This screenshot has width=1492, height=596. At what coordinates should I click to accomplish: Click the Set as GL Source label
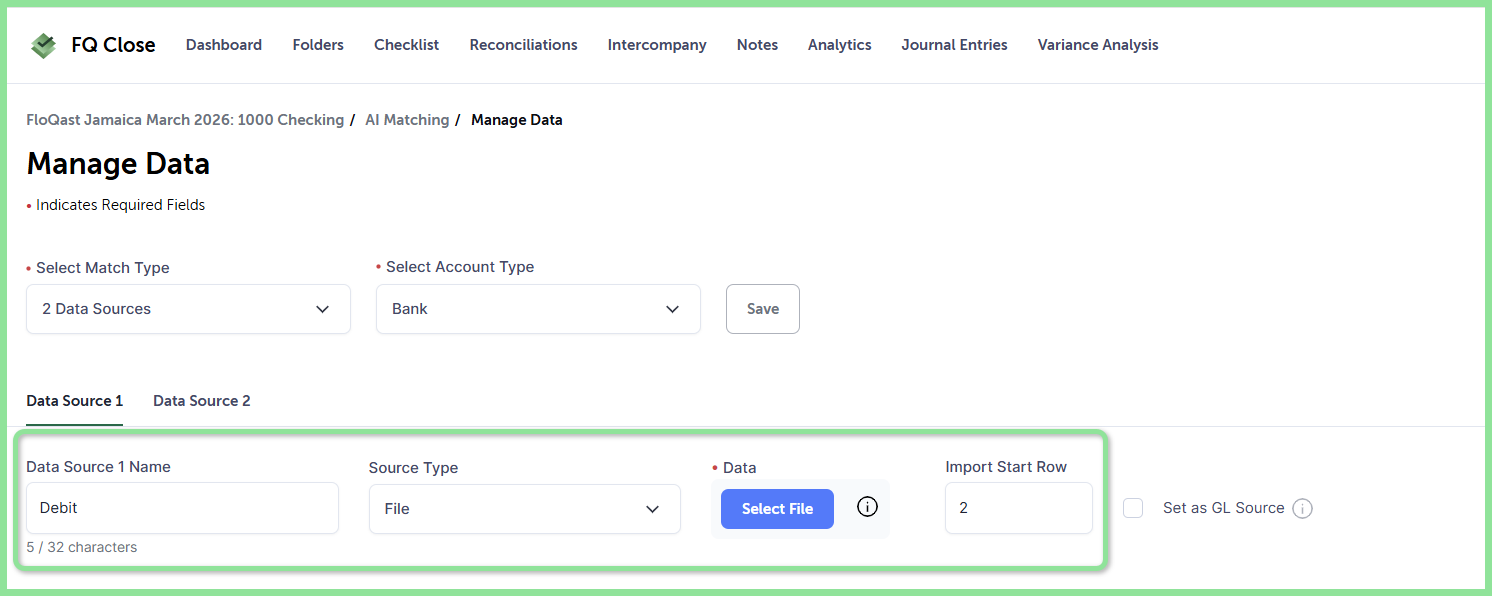click(x=1223, y=508)
